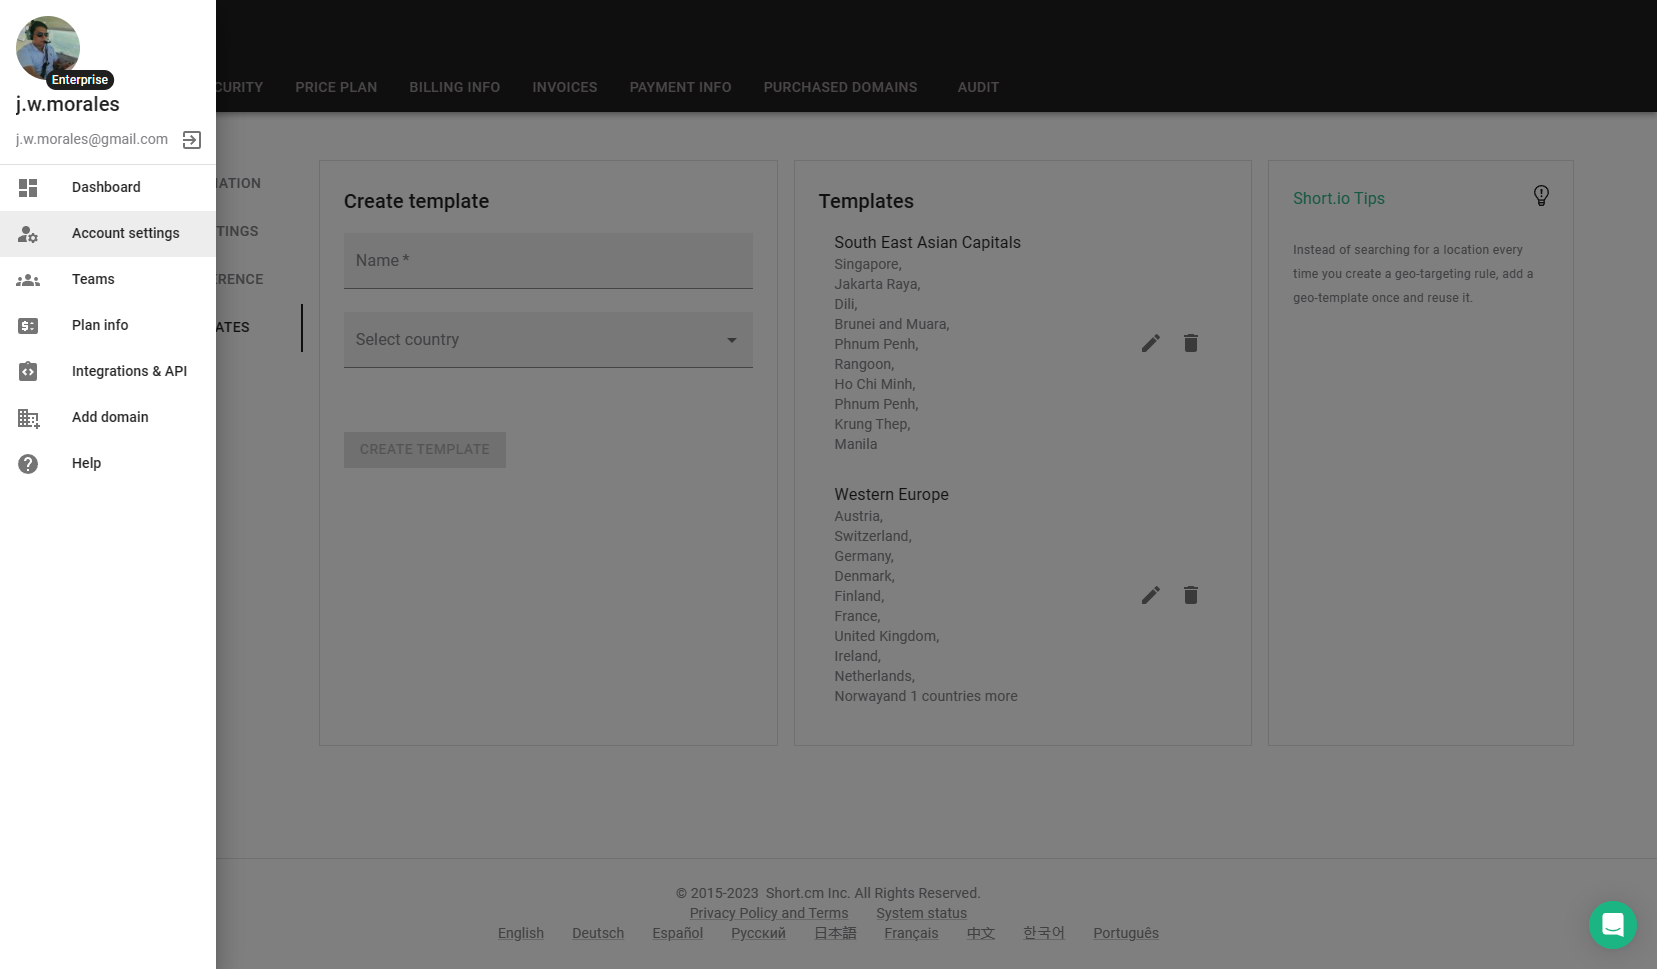
Task: Click the Integrations & API code icon
Action: [x=28, y=371]
